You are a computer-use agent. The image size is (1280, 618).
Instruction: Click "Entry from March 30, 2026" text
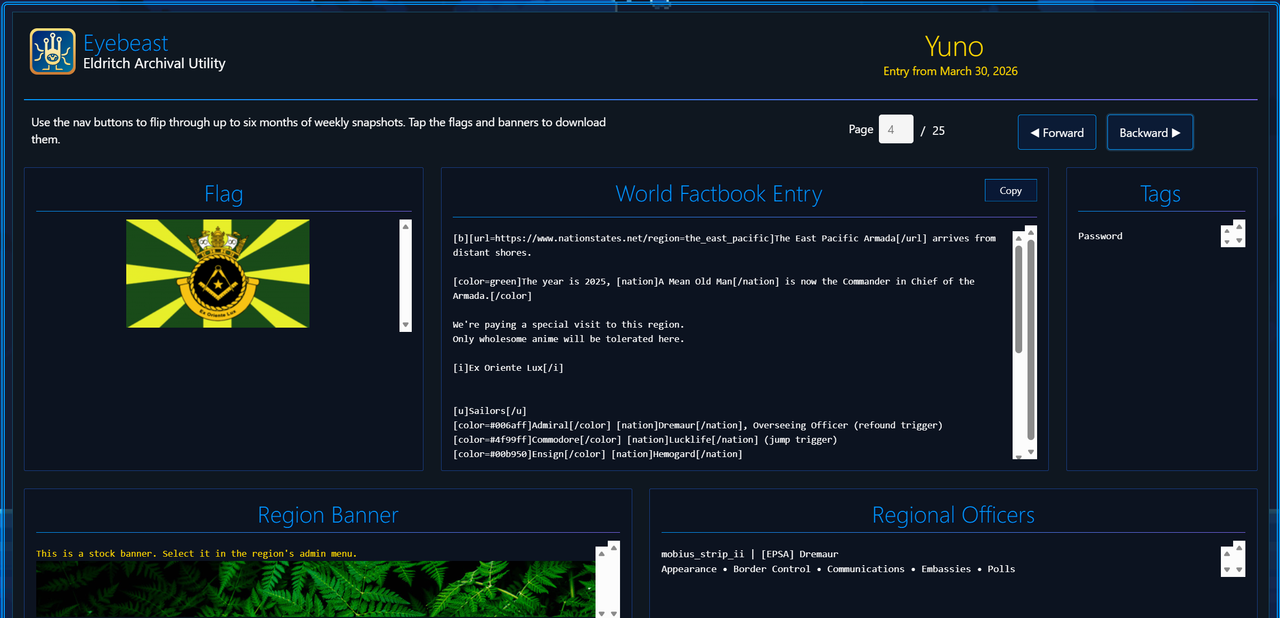pos(950,71)
